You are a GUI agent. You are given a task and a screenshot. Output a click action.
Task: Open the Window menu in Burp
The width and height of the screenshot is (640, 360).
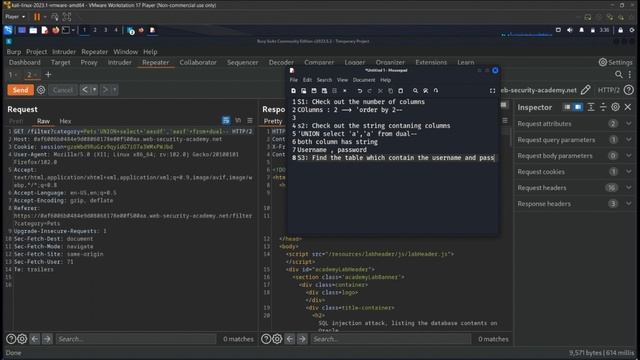[x=125, y=52]
